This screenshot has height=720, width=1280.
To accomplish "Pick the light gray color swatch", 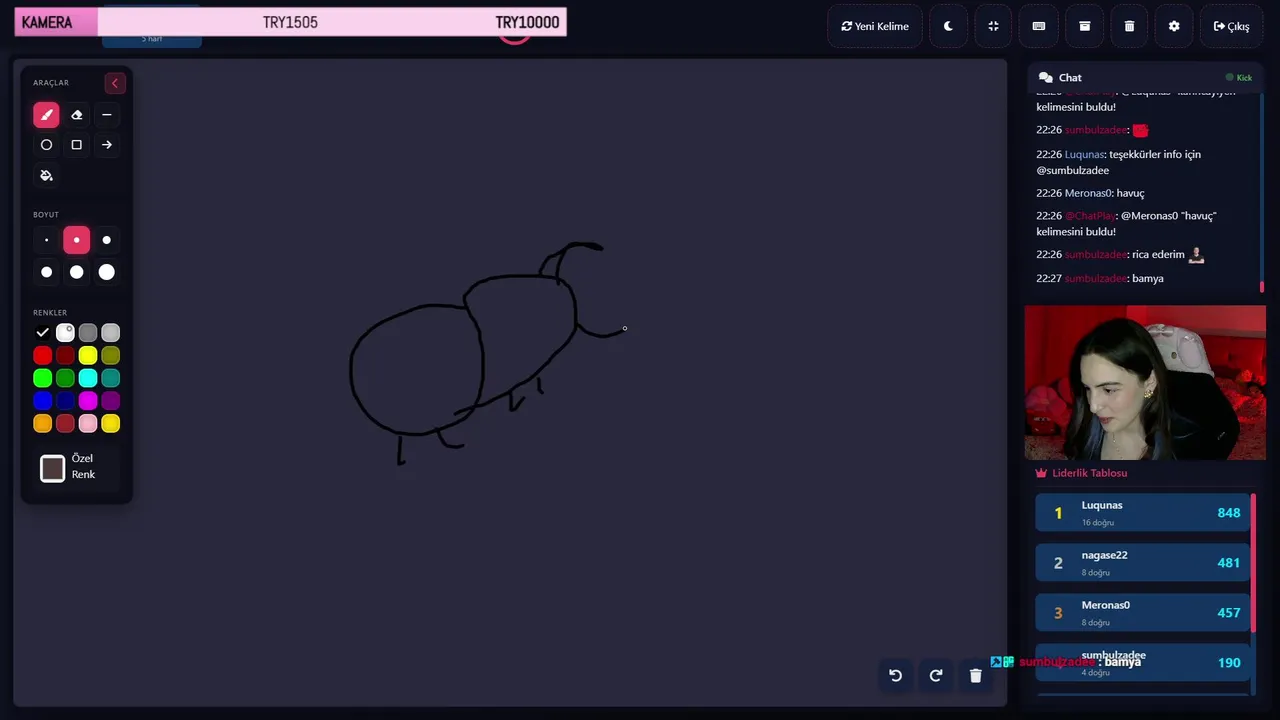I will pos(111,333).
